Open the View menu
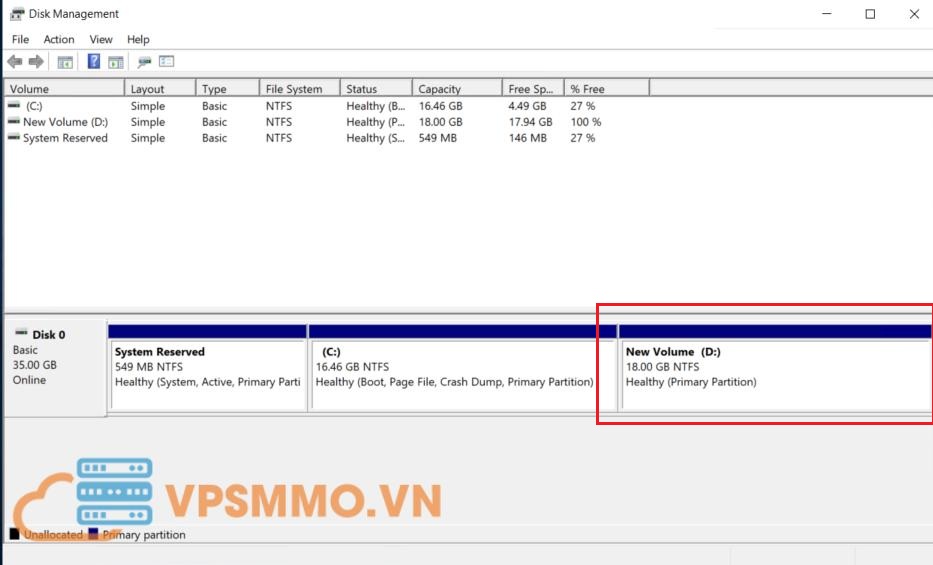 pyautogui.click(x=101, y=39)
